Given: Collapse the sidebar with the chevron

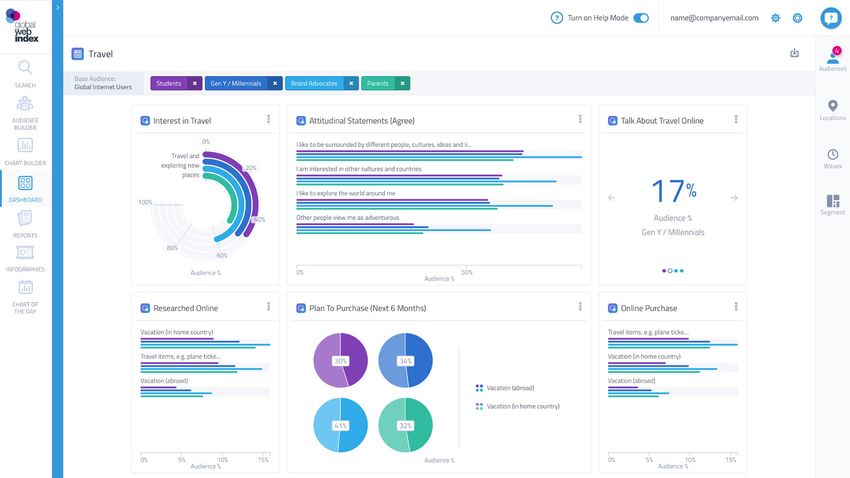Looking at the screenshot, I should pos(58,7).
